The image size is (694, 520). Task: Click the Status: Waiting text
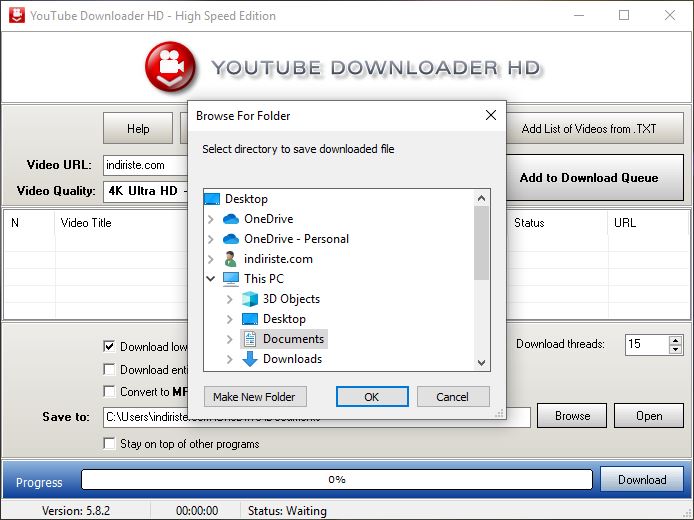tap(287, 511)
